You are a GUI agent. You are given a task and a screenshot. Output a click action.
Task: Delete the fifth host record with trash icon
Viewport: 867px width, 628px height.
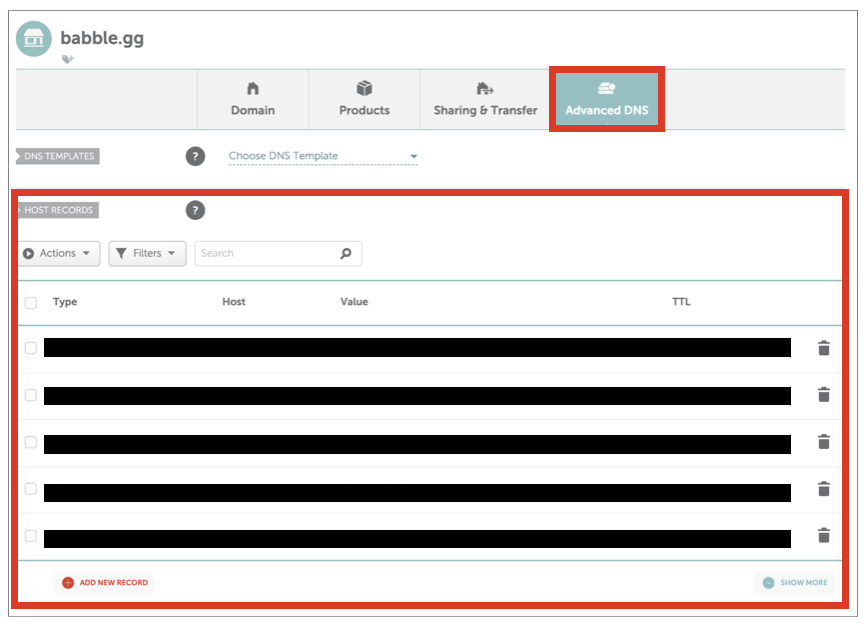[x=824, y=536]
